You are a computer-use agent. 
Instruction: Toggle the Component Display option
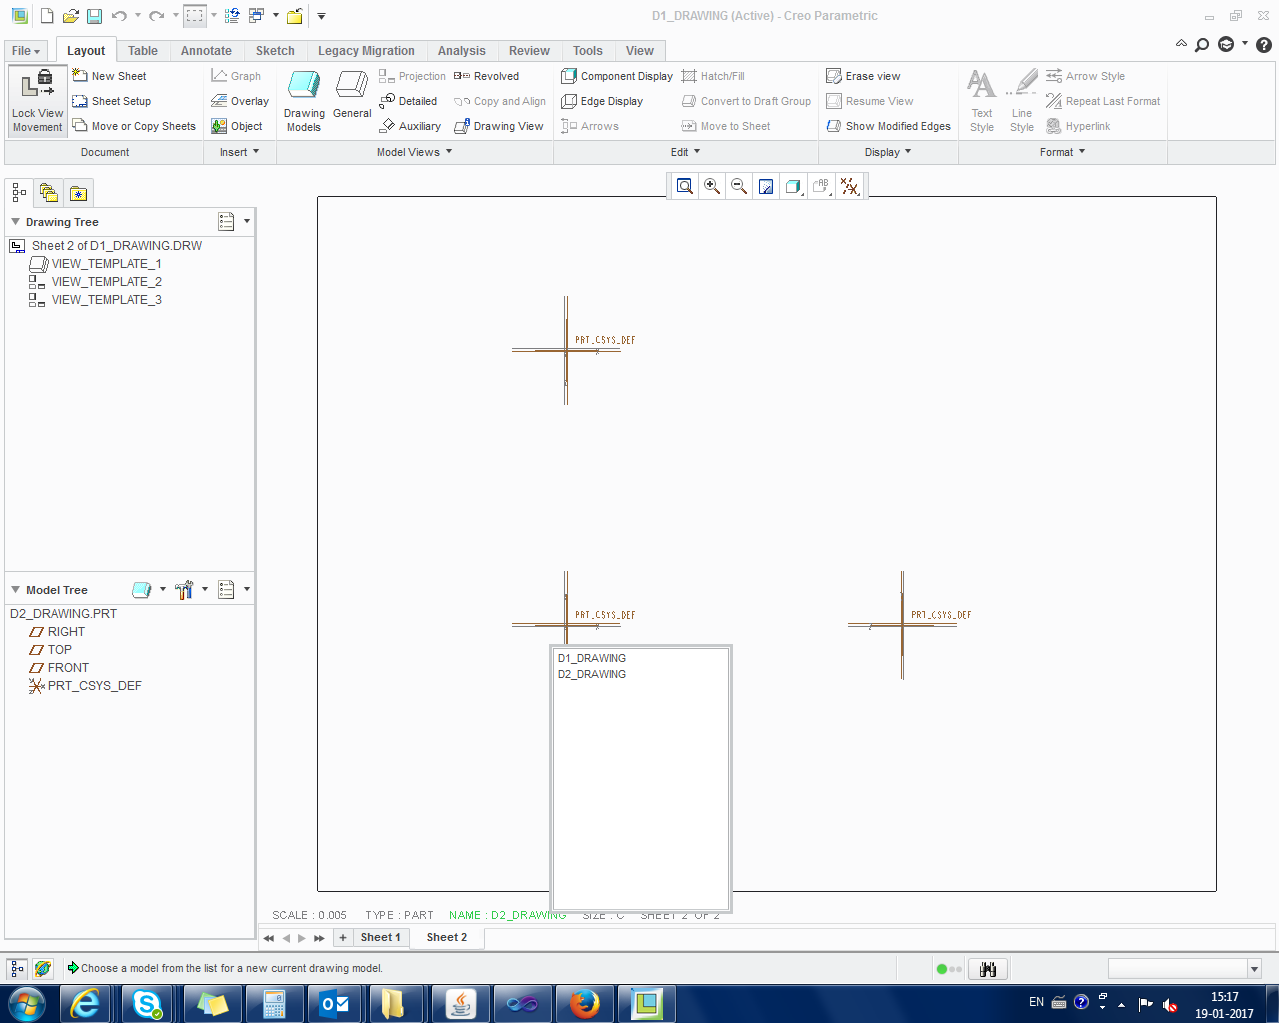coord(617,76)
